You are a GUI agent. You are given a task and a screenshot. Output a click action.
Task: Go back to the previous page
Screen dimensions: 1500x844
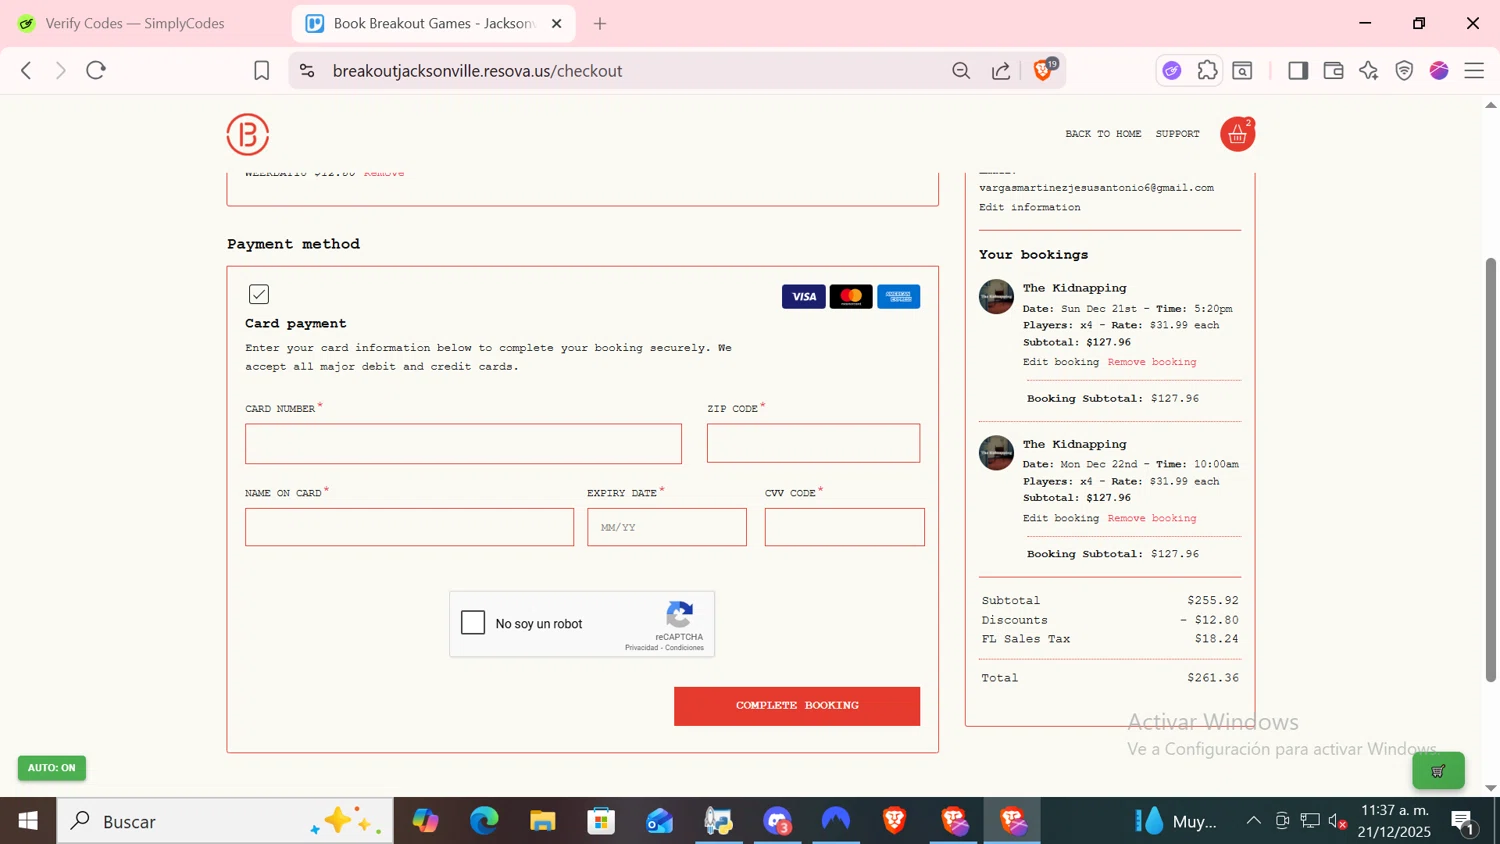pos(27,71)
